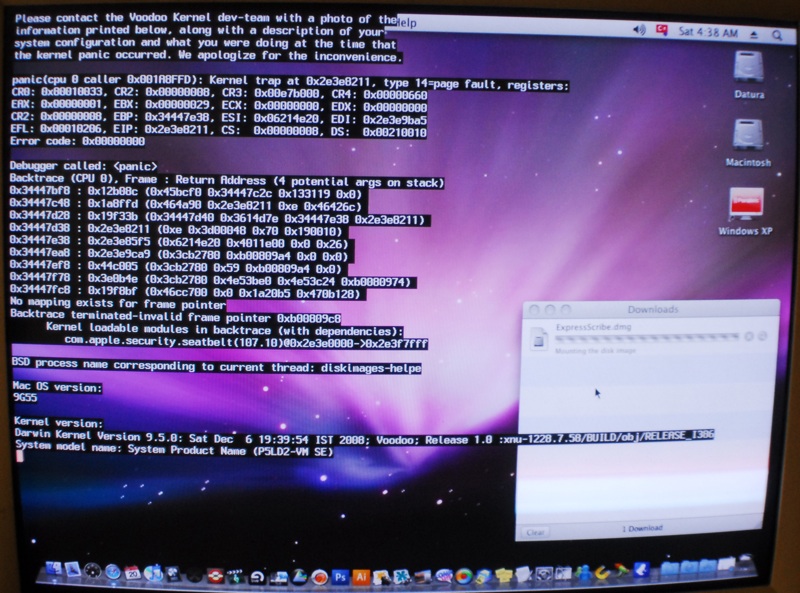The width and height of the screenshot is (800, 593).
Task: Click the "Debugger called: <panic>" line
Action: pyautogui.click(x=84, y=166)
